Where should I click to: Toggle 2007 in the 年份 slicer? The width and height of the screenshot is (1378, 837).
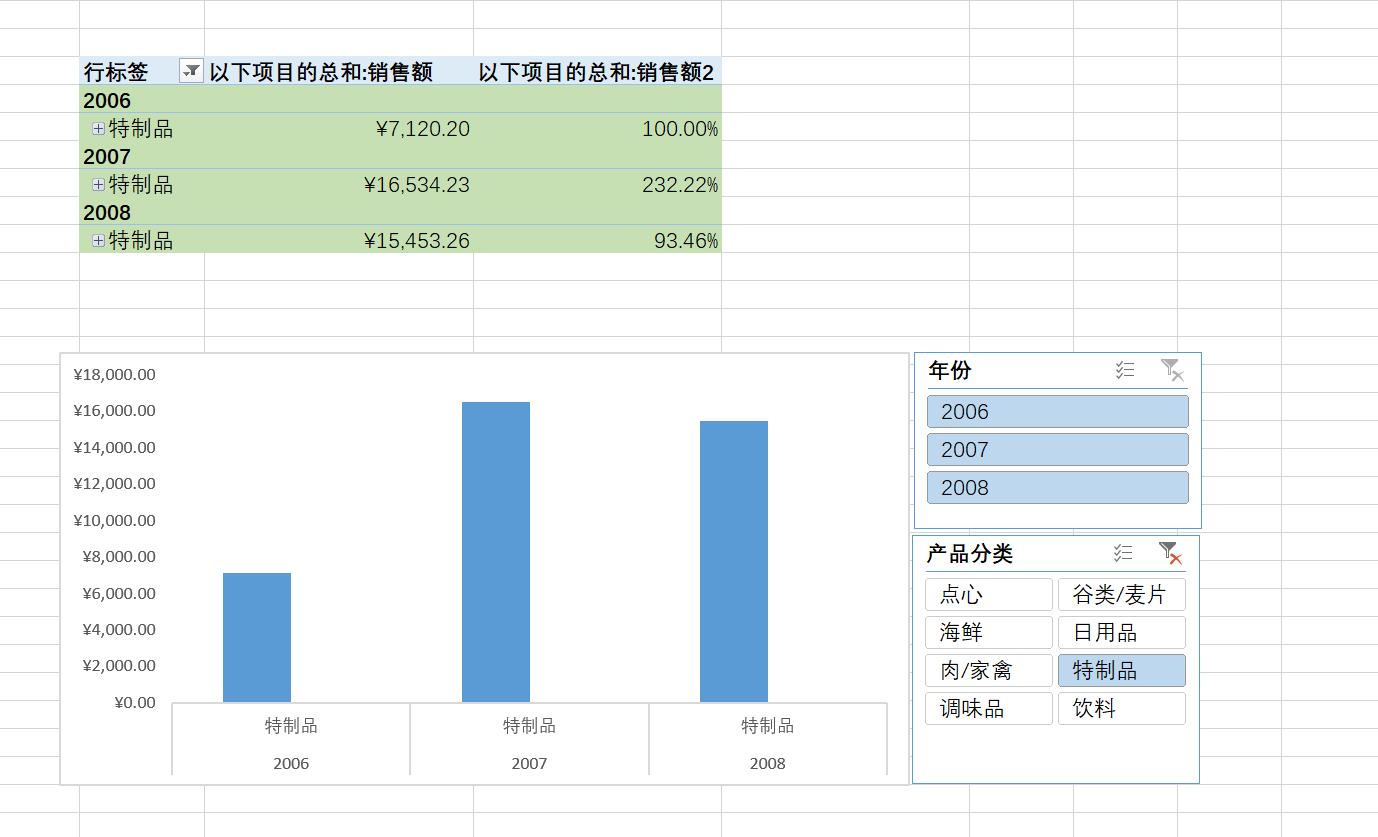pos(1058,450)
